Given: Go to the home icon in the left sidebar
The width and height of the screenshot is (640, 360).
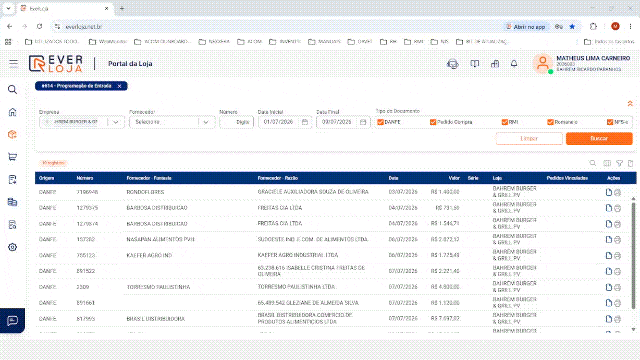Looking at the screenshot, I should (x=12, y=112).
